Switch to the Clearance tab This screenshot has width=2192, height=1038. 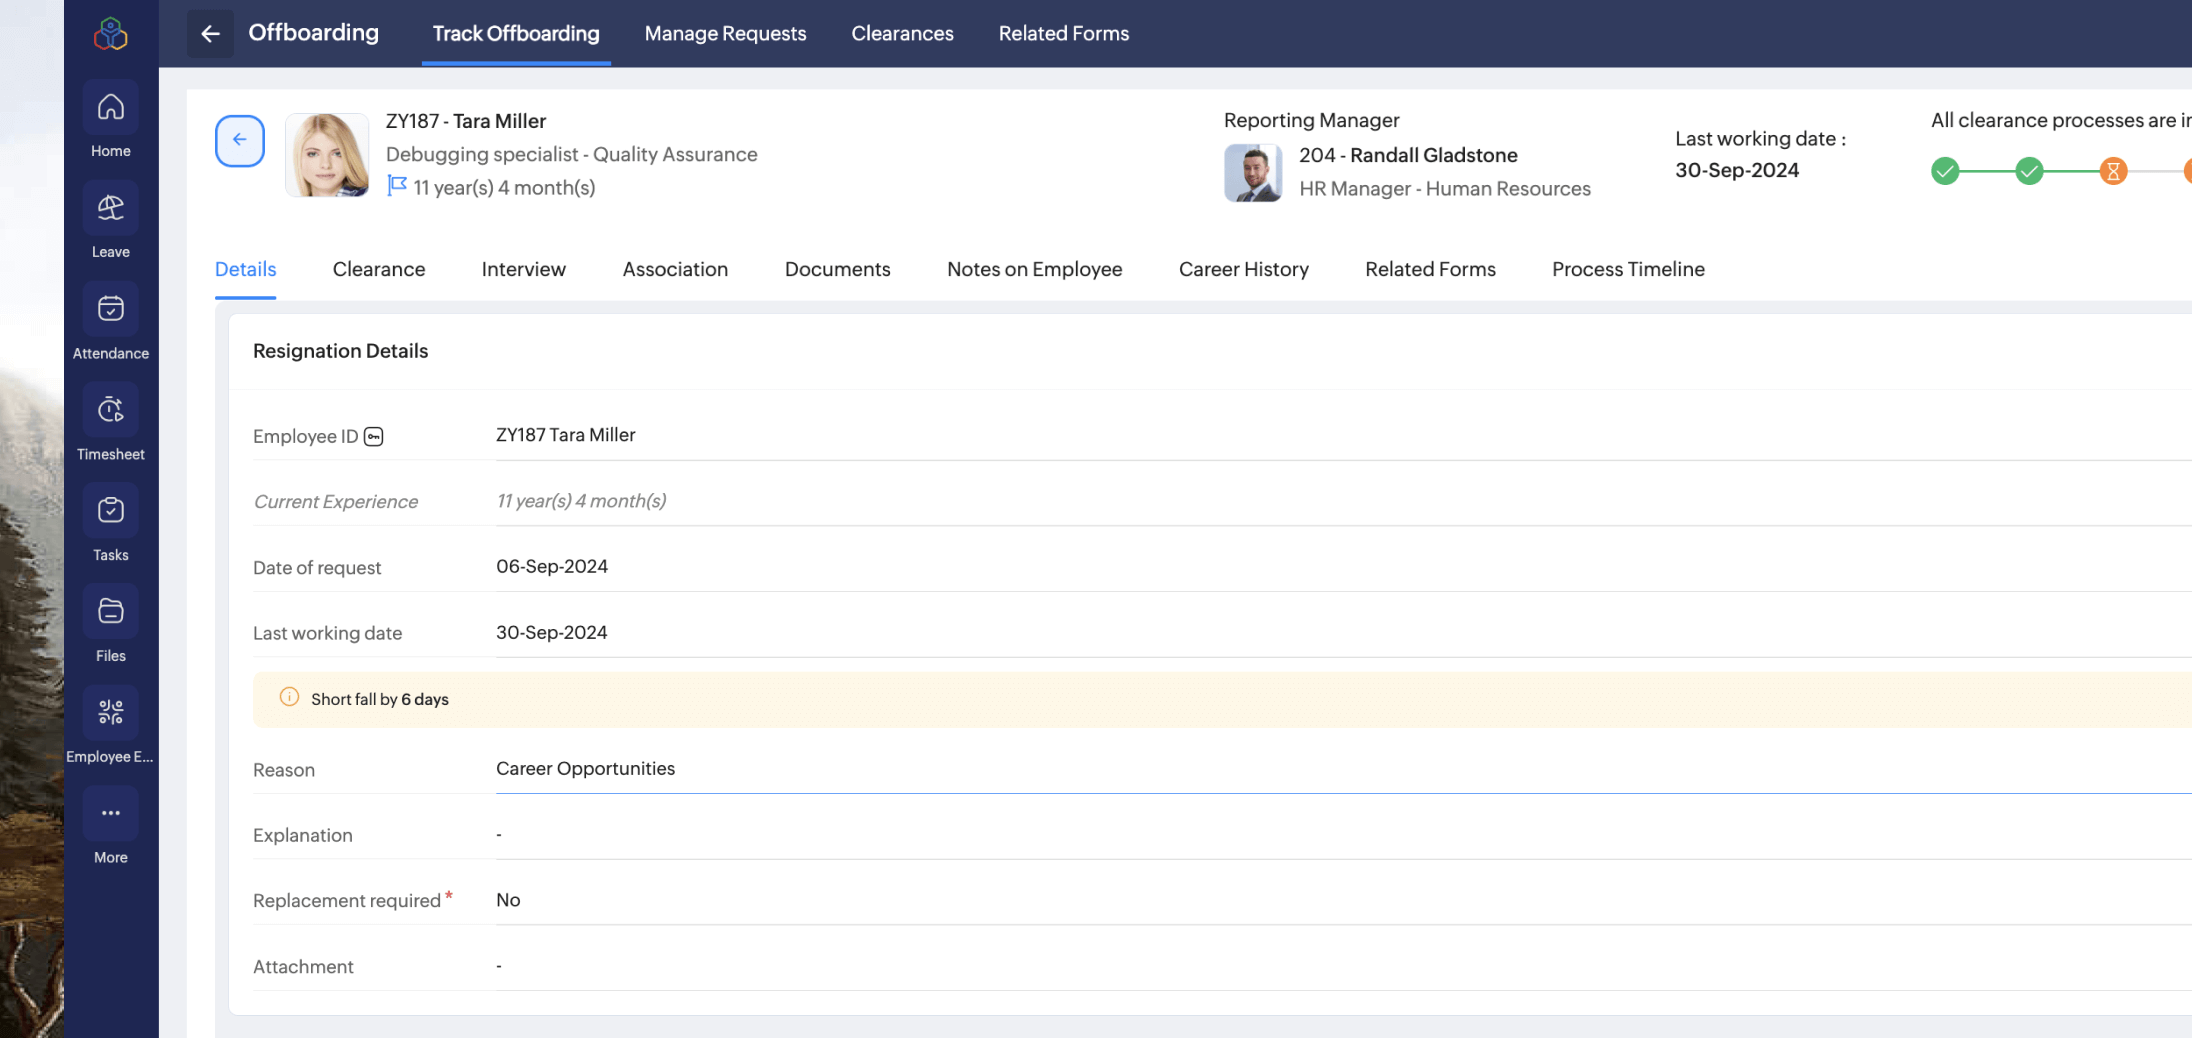pos(379,269)
